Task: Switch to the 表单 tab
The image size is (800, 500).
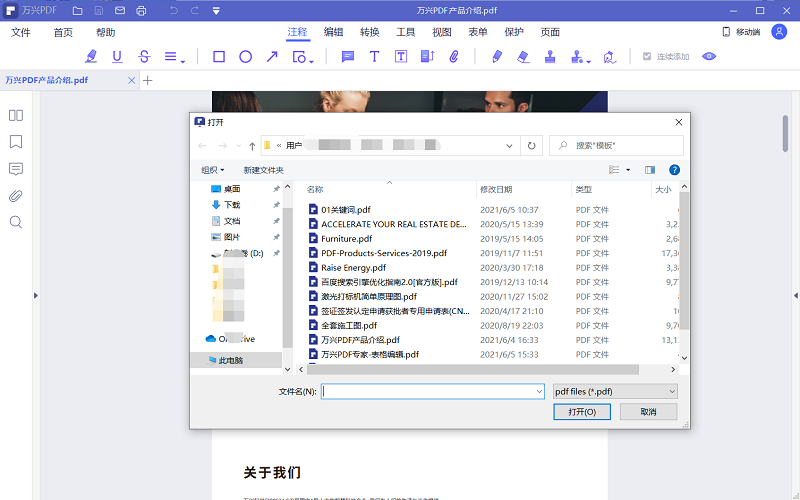Action: click(x=478, y=32)
